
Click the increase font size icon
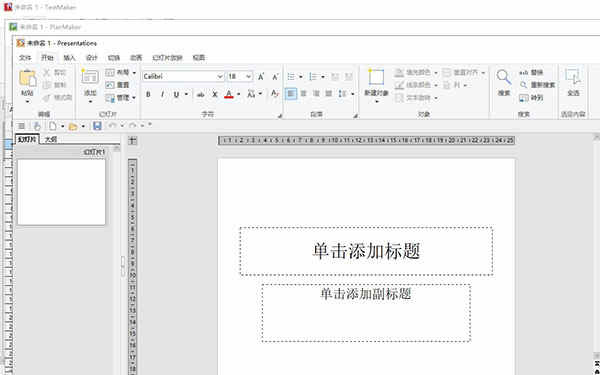click(261, 77)
